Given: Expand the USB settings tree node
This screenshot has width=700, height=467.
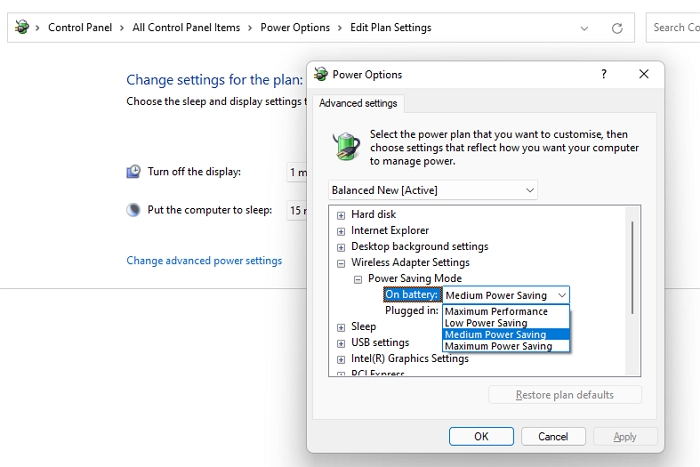Looking at the screenshot, I should pyautogui.click(x=341, y=344).
